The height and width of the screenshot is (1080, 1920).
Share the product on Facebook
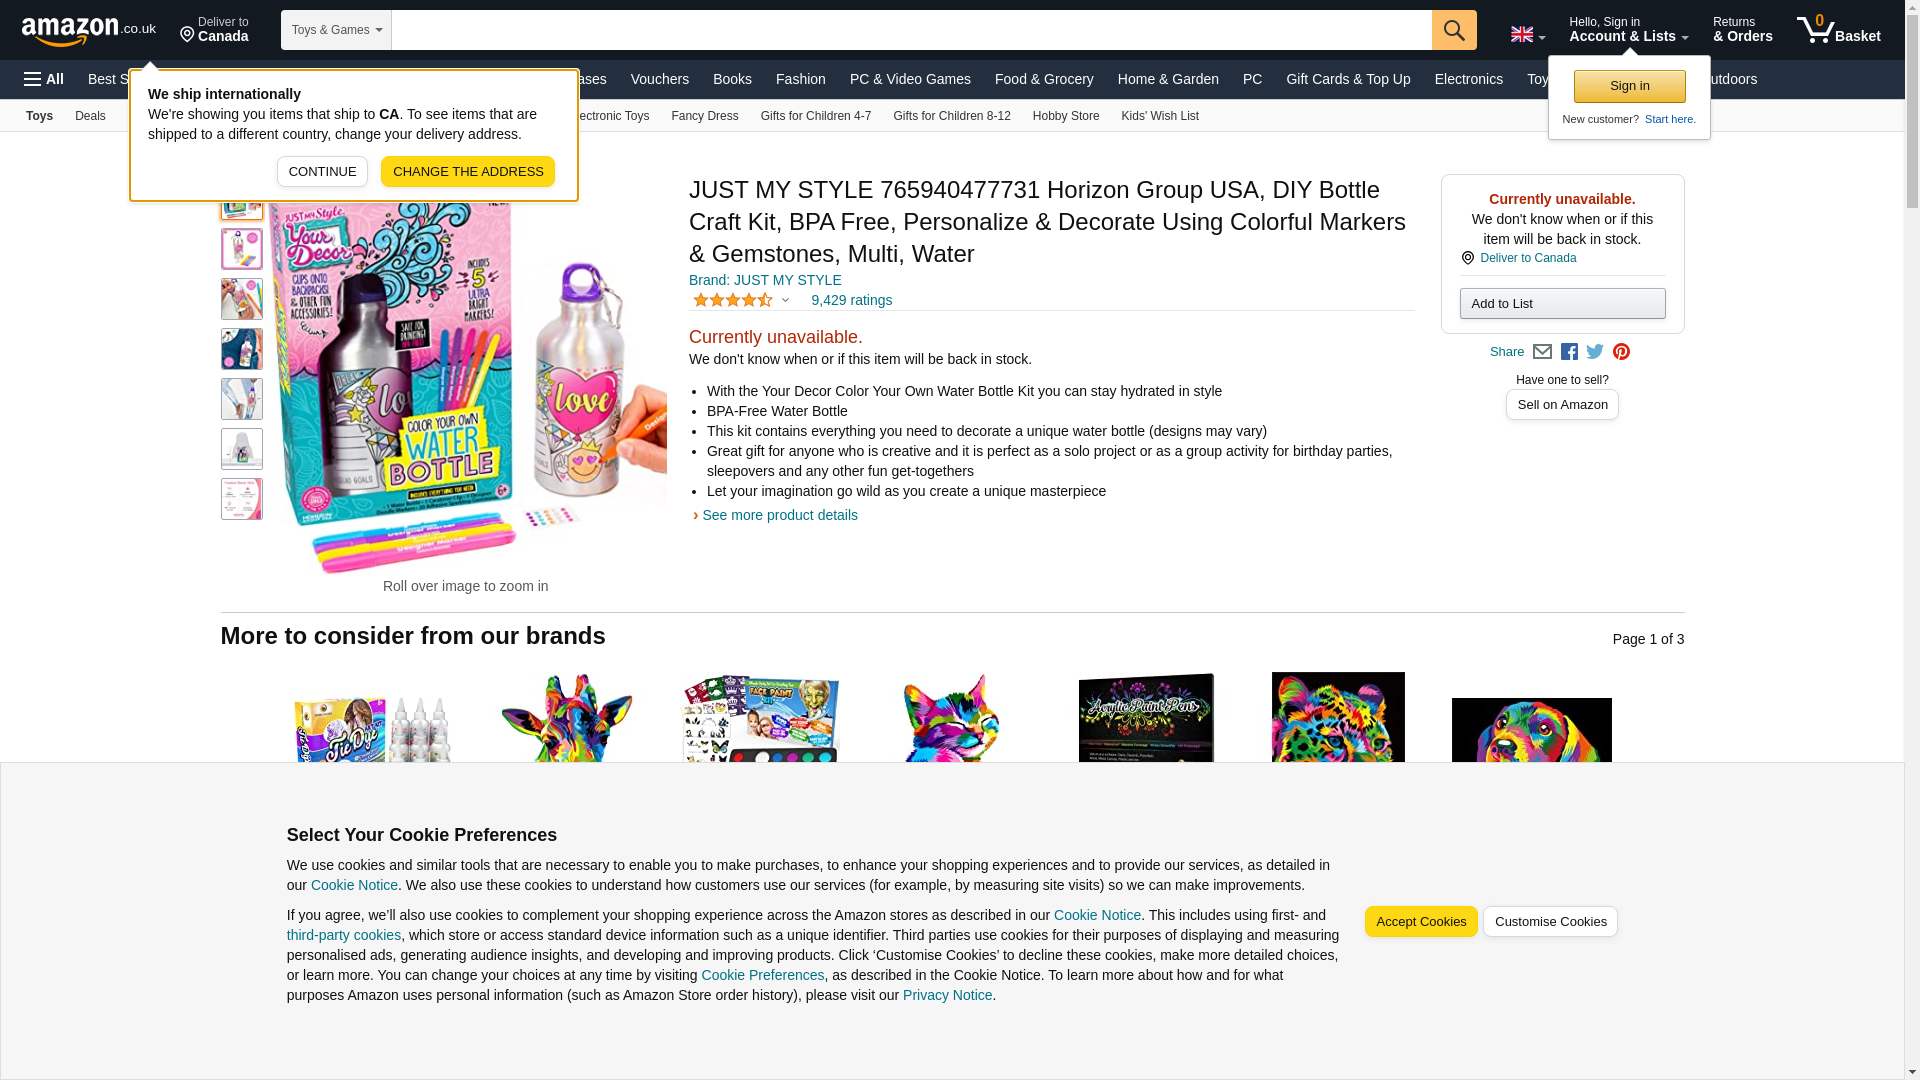(1569, 352)
